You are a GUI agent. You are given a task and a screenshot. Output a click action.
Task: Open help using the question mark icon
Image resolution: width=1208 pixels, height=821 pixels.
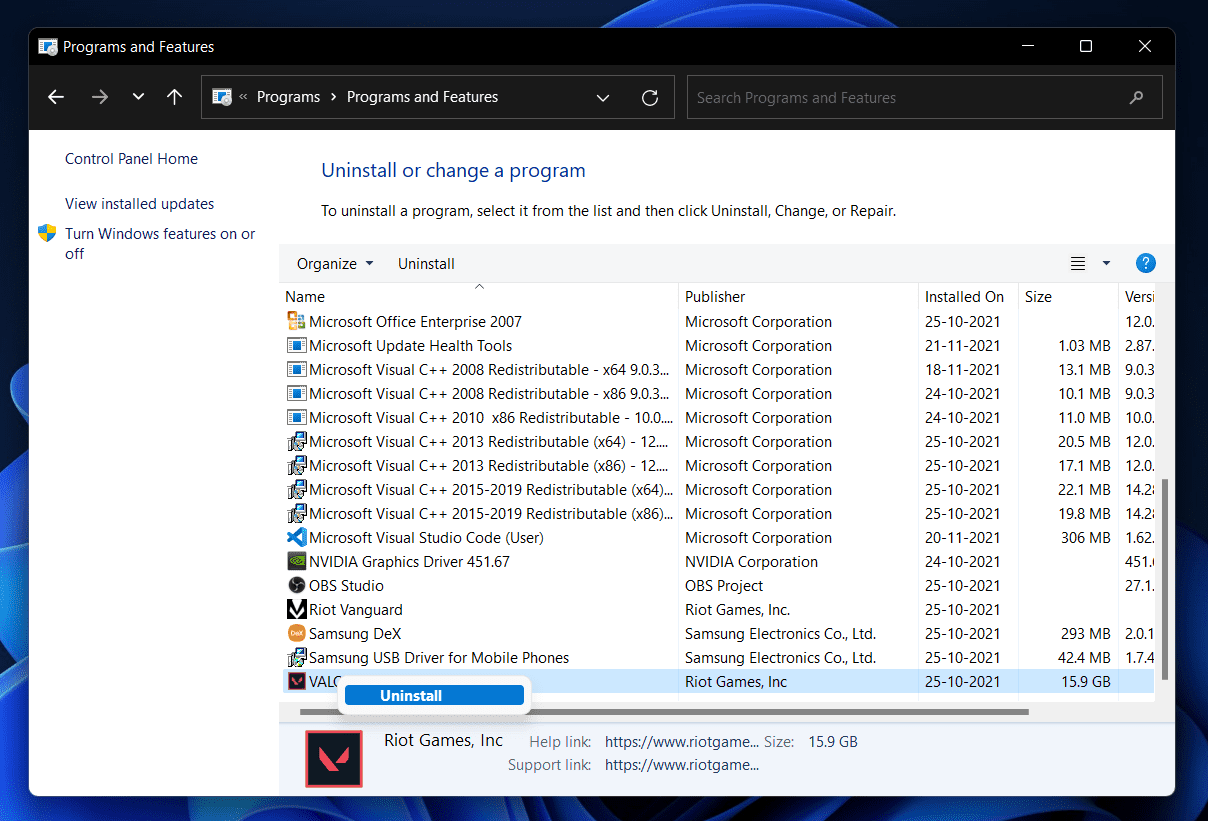pos(1145,263)
